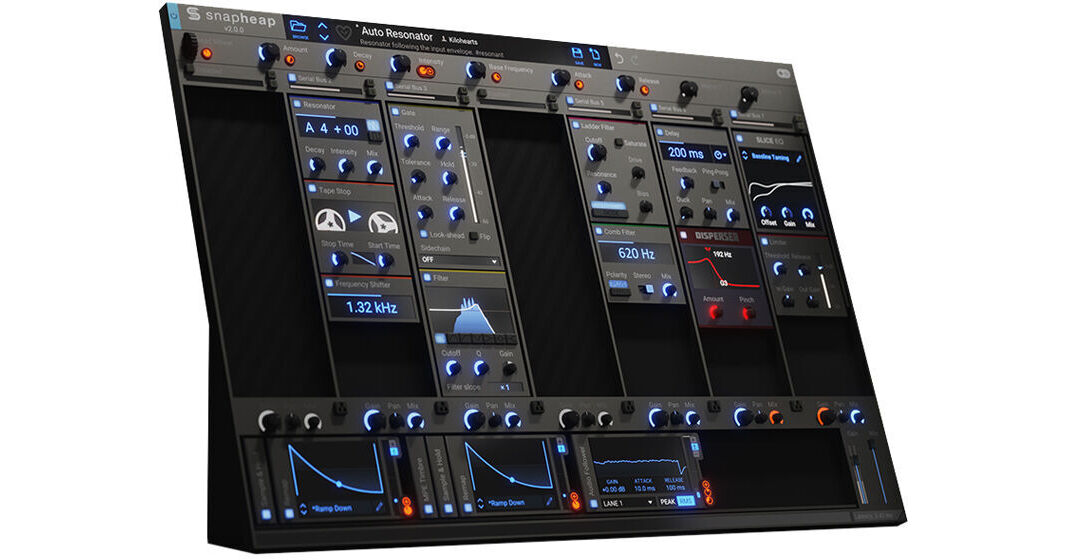Click the first Ramp Down stepper arrows
The height and width of the screenshot is (560, 1066).
click(303, 509)
